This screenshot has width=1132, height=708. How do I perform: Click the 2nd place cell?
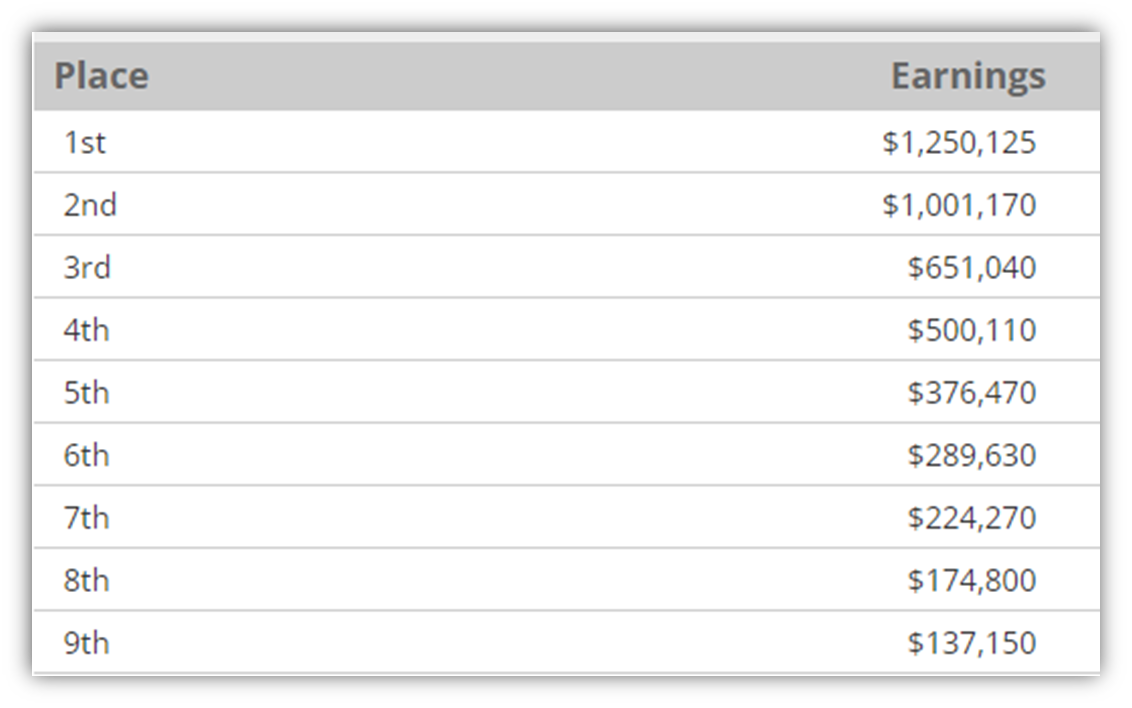(90, 205)
